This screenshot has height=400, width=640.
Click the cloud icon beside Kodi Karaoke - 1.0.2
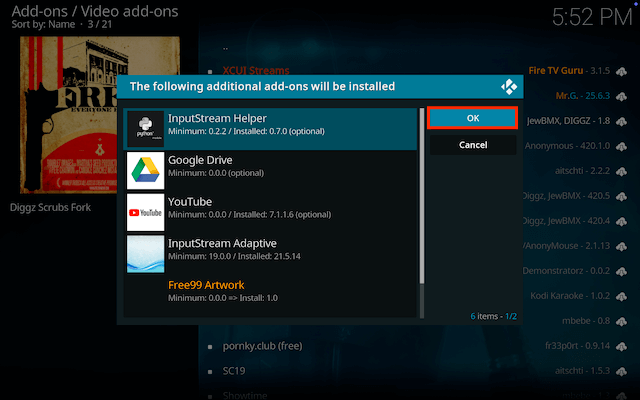click(x=621, y=296)
